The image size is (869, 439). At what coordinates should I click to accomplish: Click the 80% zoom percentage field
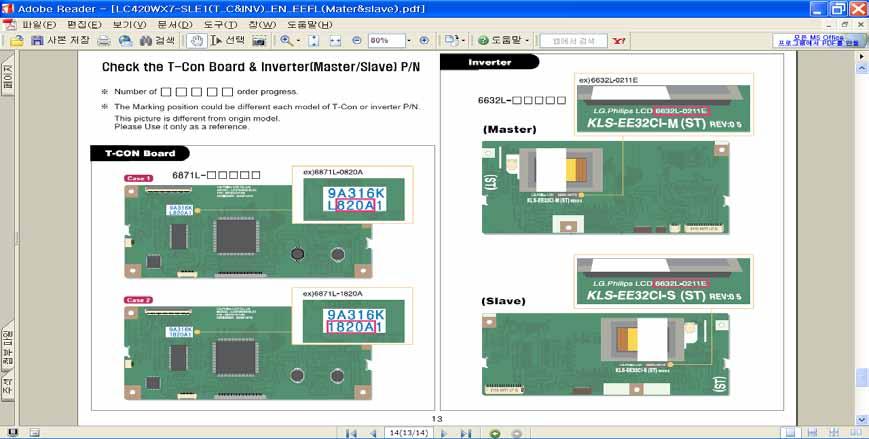[386, 40]
